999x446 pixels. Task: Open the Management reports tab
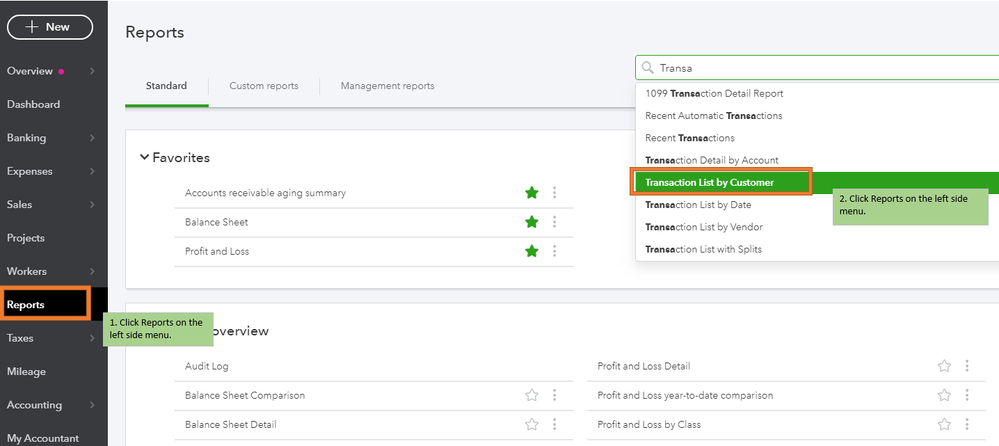tap(387, 86)
